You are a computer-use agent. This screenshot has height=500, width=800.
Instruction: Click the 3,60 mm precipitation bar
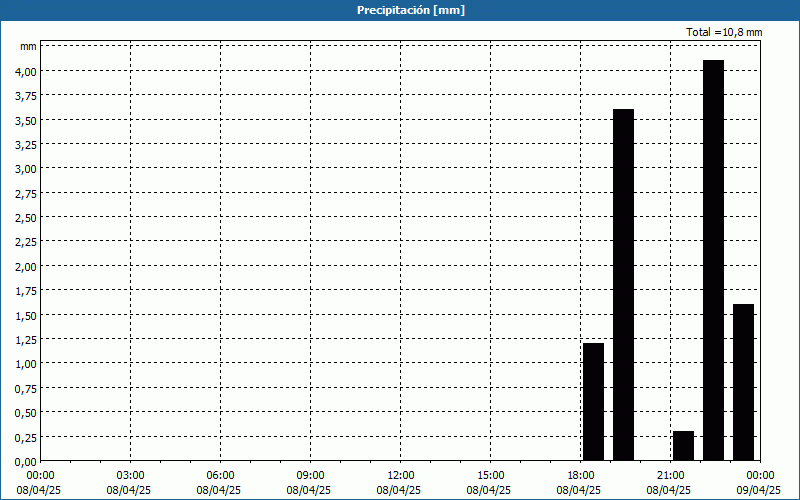click(623, 284)
